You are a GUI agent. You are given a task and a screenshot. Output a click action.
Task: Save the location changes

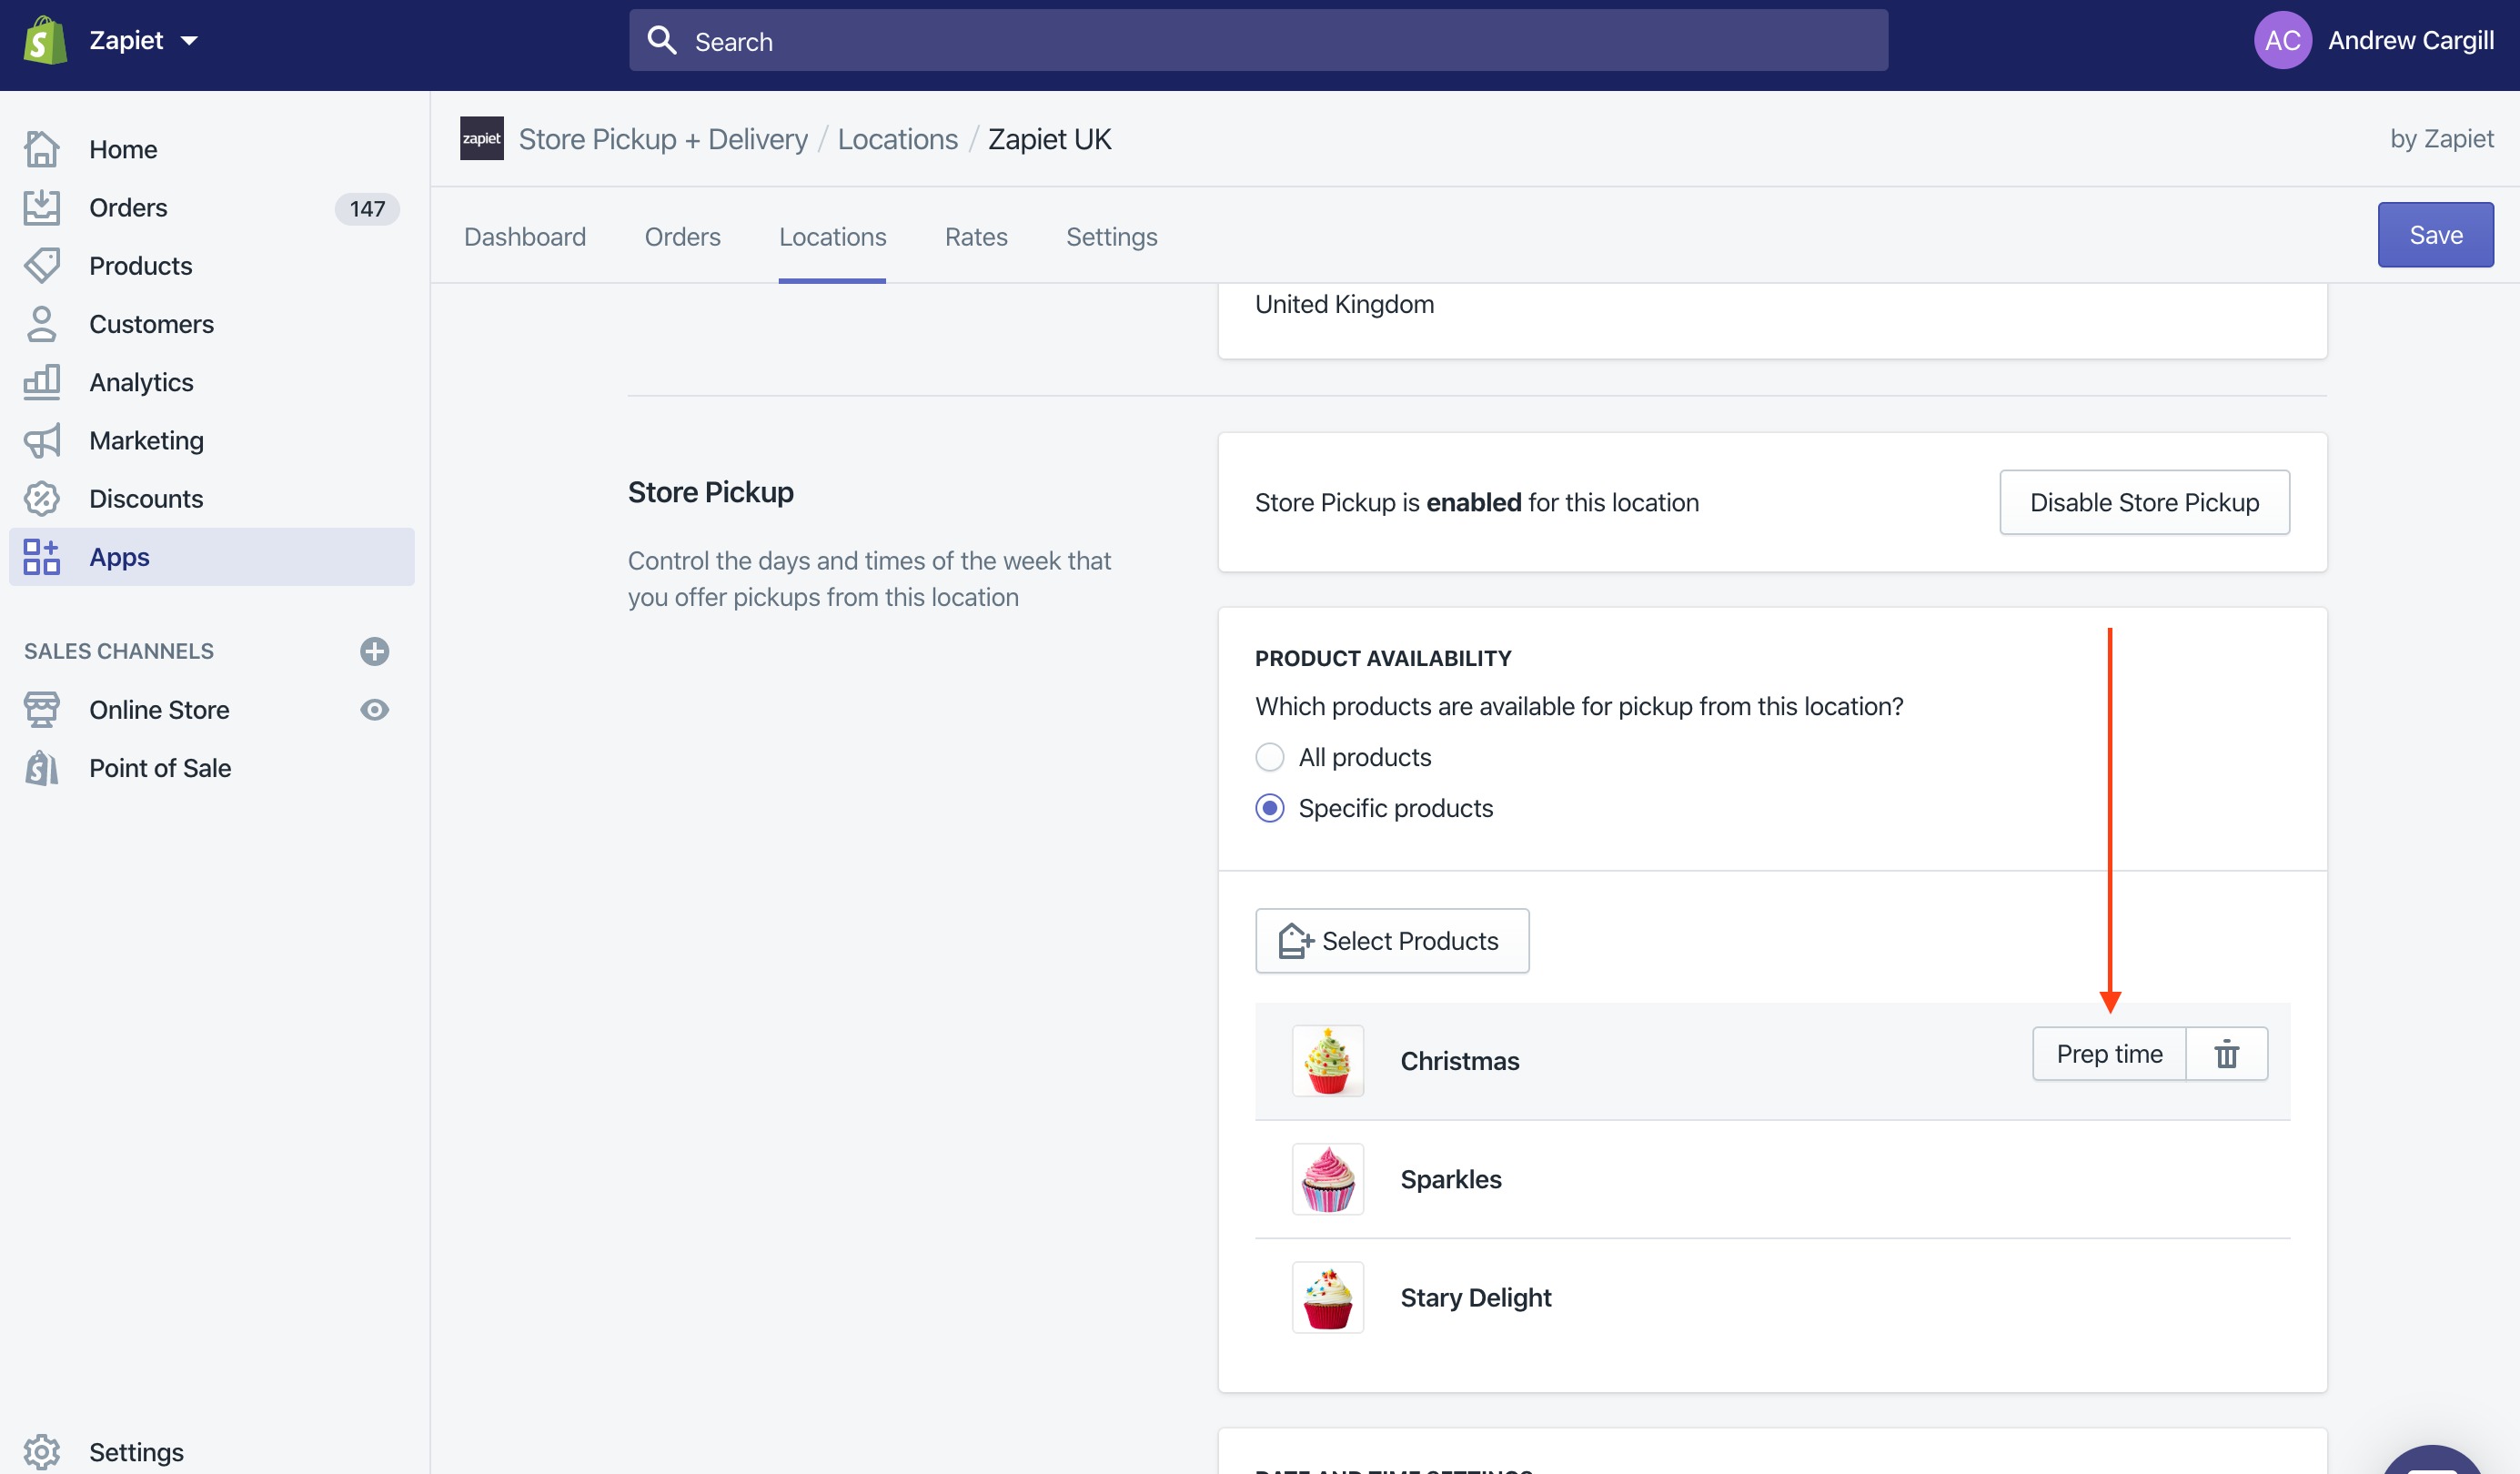tap(2435, 235)
